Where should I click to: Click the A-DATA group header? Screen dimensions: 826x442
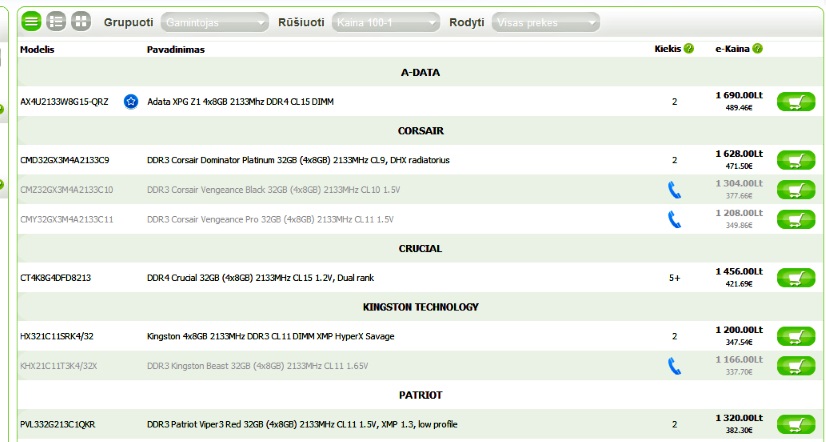click(420, 73)
